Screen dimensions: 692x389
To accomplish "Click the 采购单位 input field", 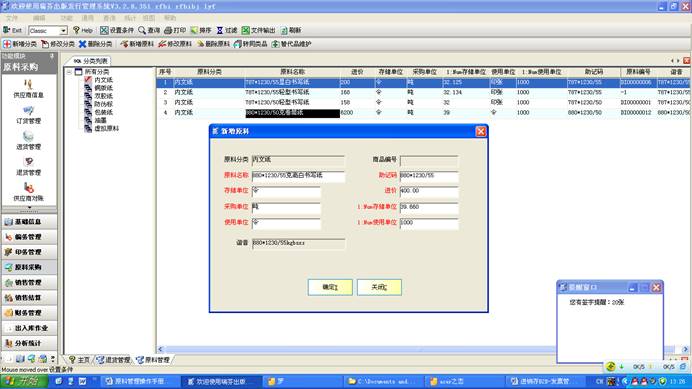I will click(286, 207).
